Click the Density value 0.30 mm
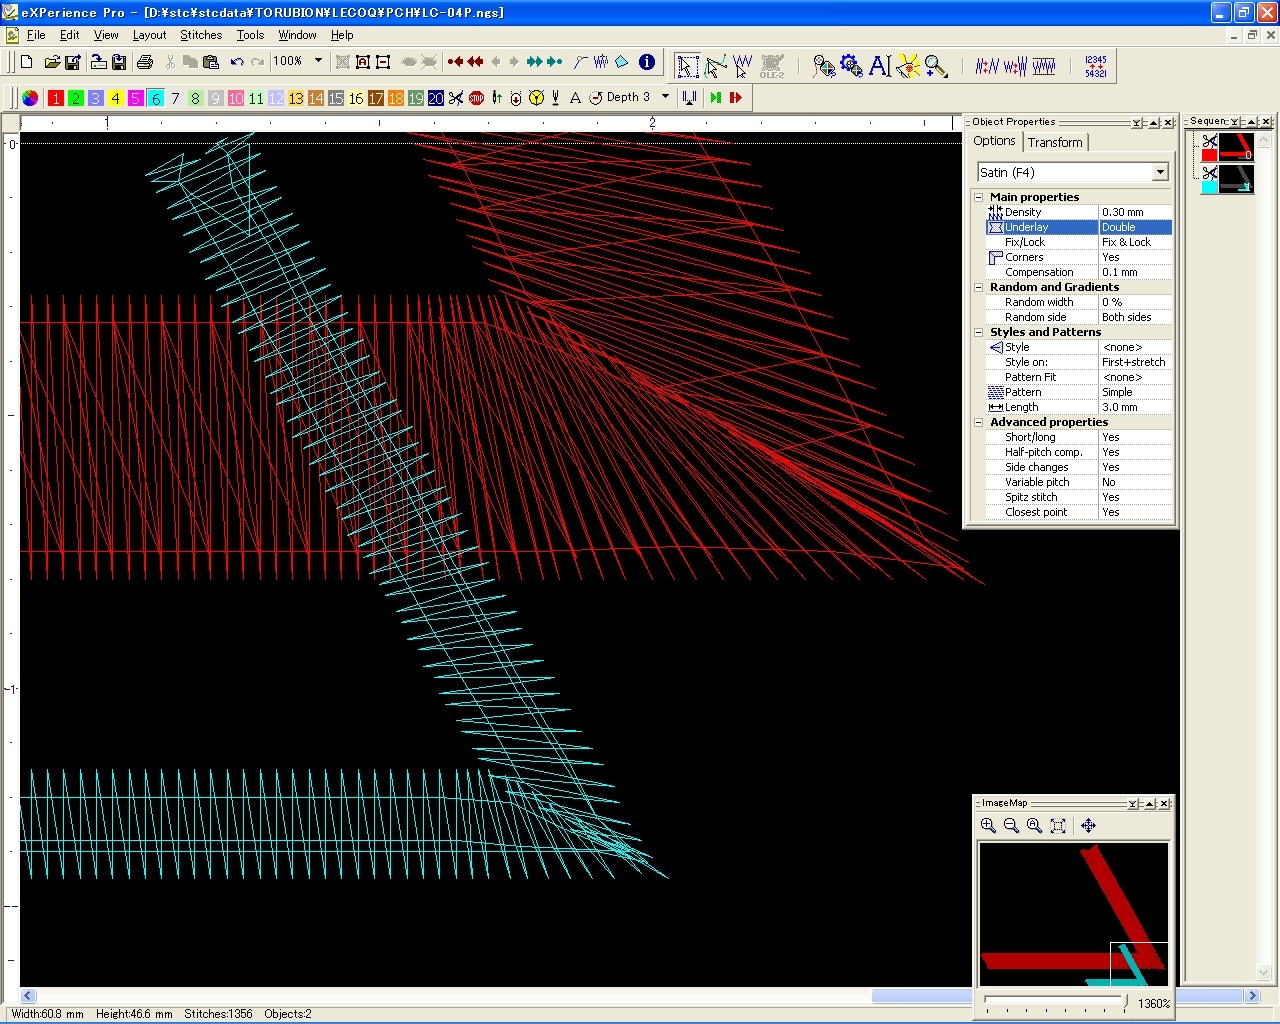Viewport: 1280px width, 1024px height. (x=1135, y=212)
